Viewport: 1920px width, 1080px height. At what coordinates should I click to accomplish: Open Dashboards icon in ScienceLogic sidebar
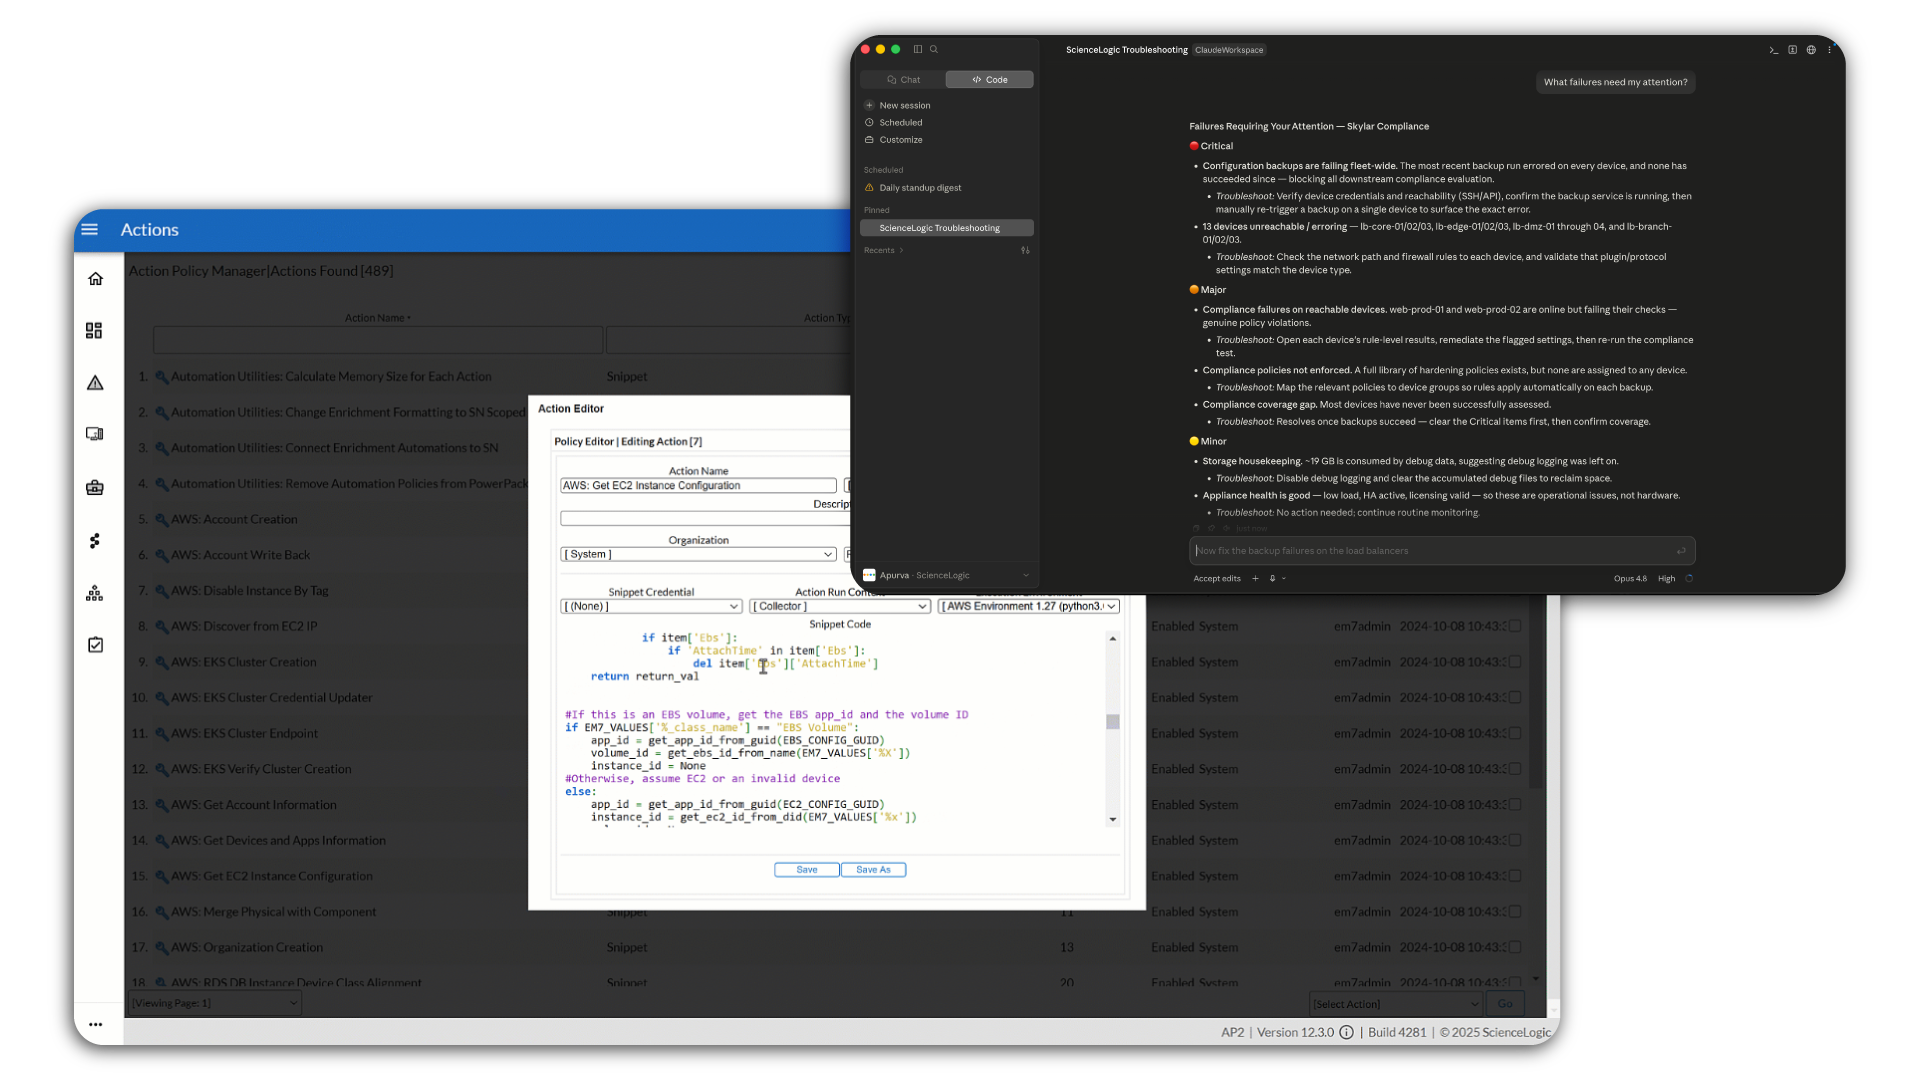click(94, 331)
